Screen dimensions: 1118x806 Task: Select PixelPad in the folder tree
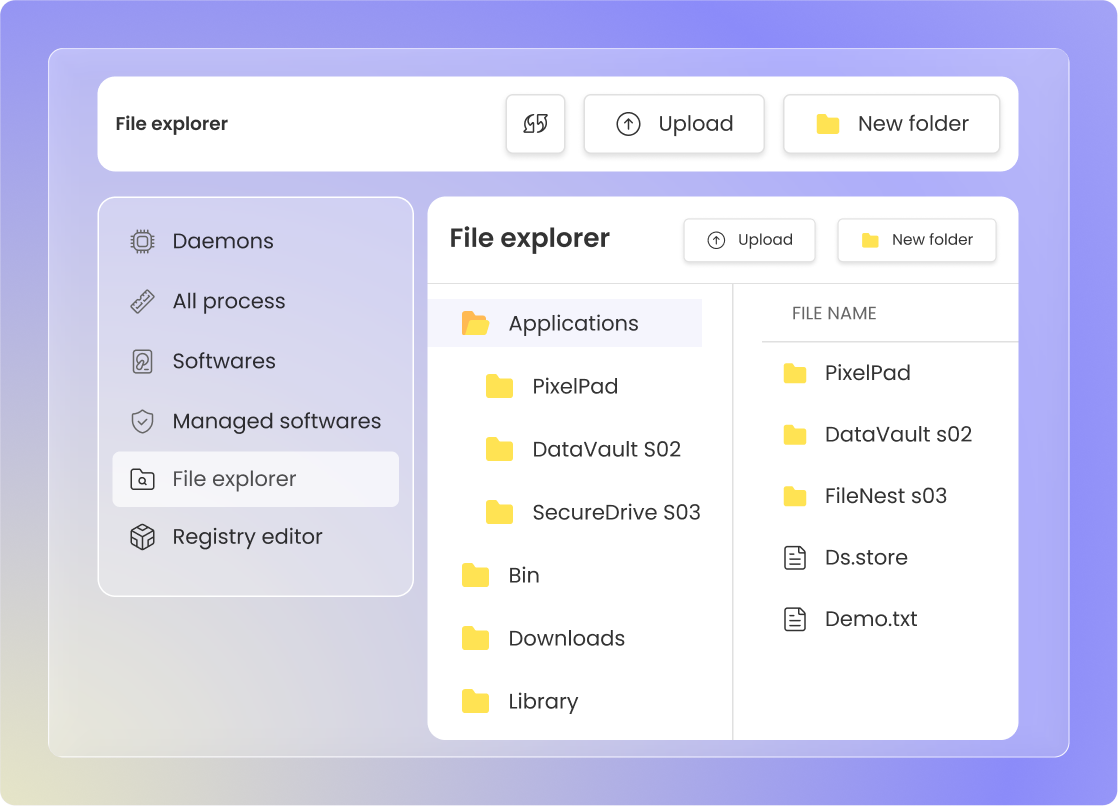(574, 386)
